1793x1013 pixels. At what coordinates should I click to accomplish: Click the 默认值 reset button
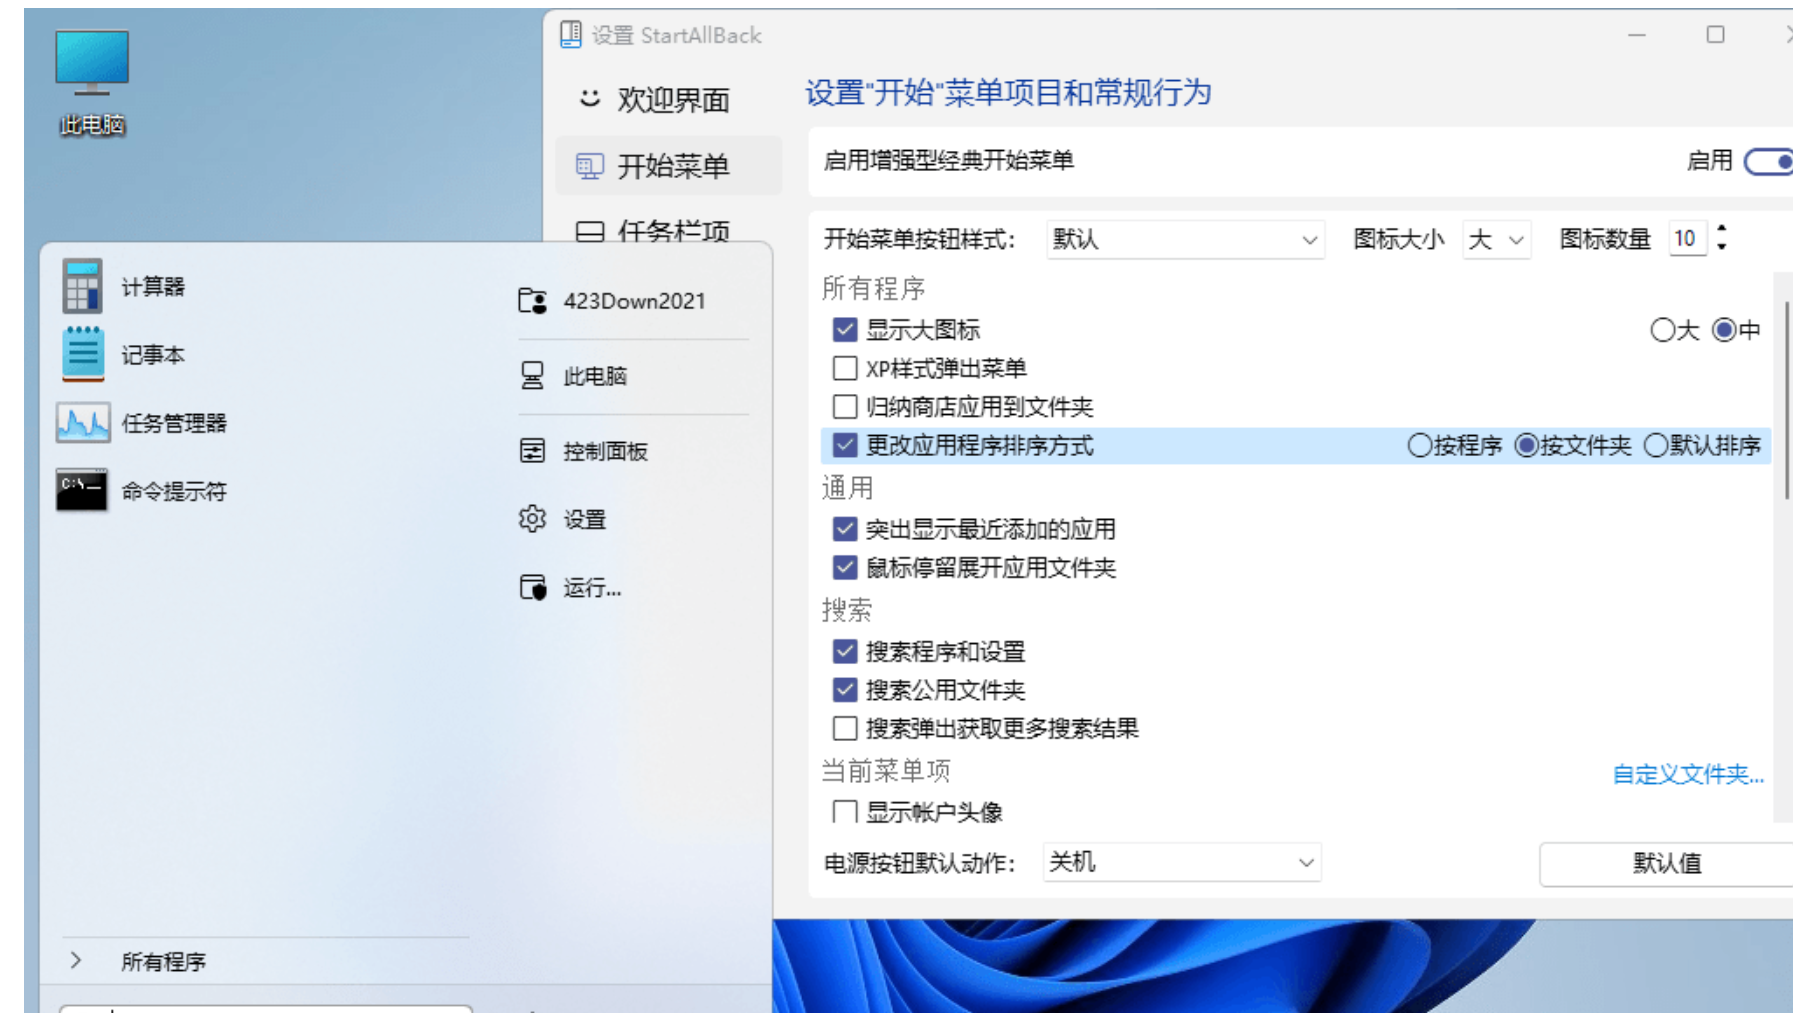click(1666, 864)
